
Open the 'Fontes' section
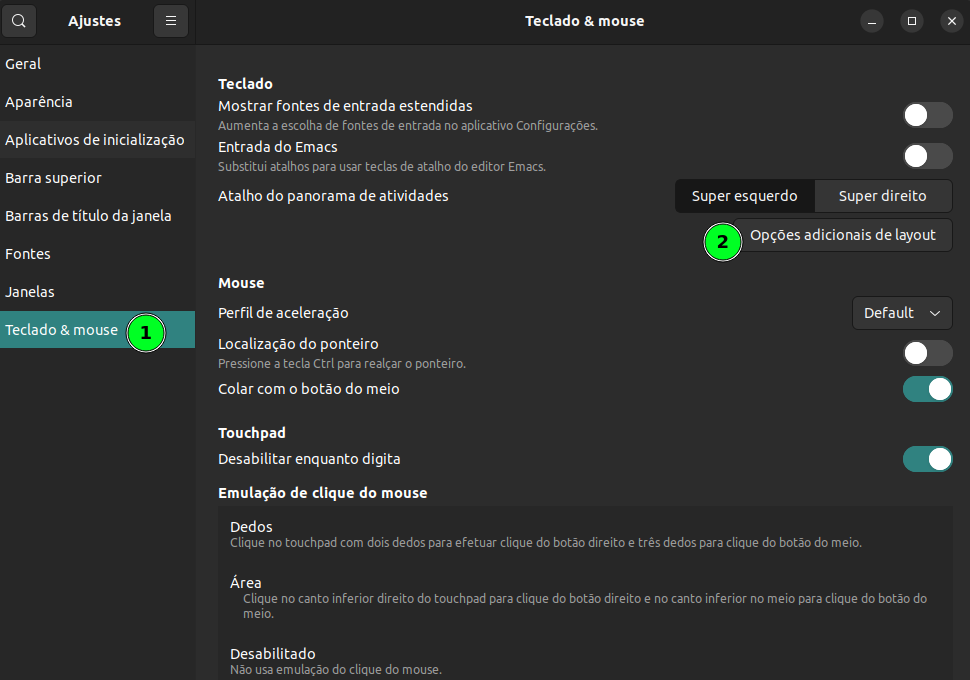[27, 253]
